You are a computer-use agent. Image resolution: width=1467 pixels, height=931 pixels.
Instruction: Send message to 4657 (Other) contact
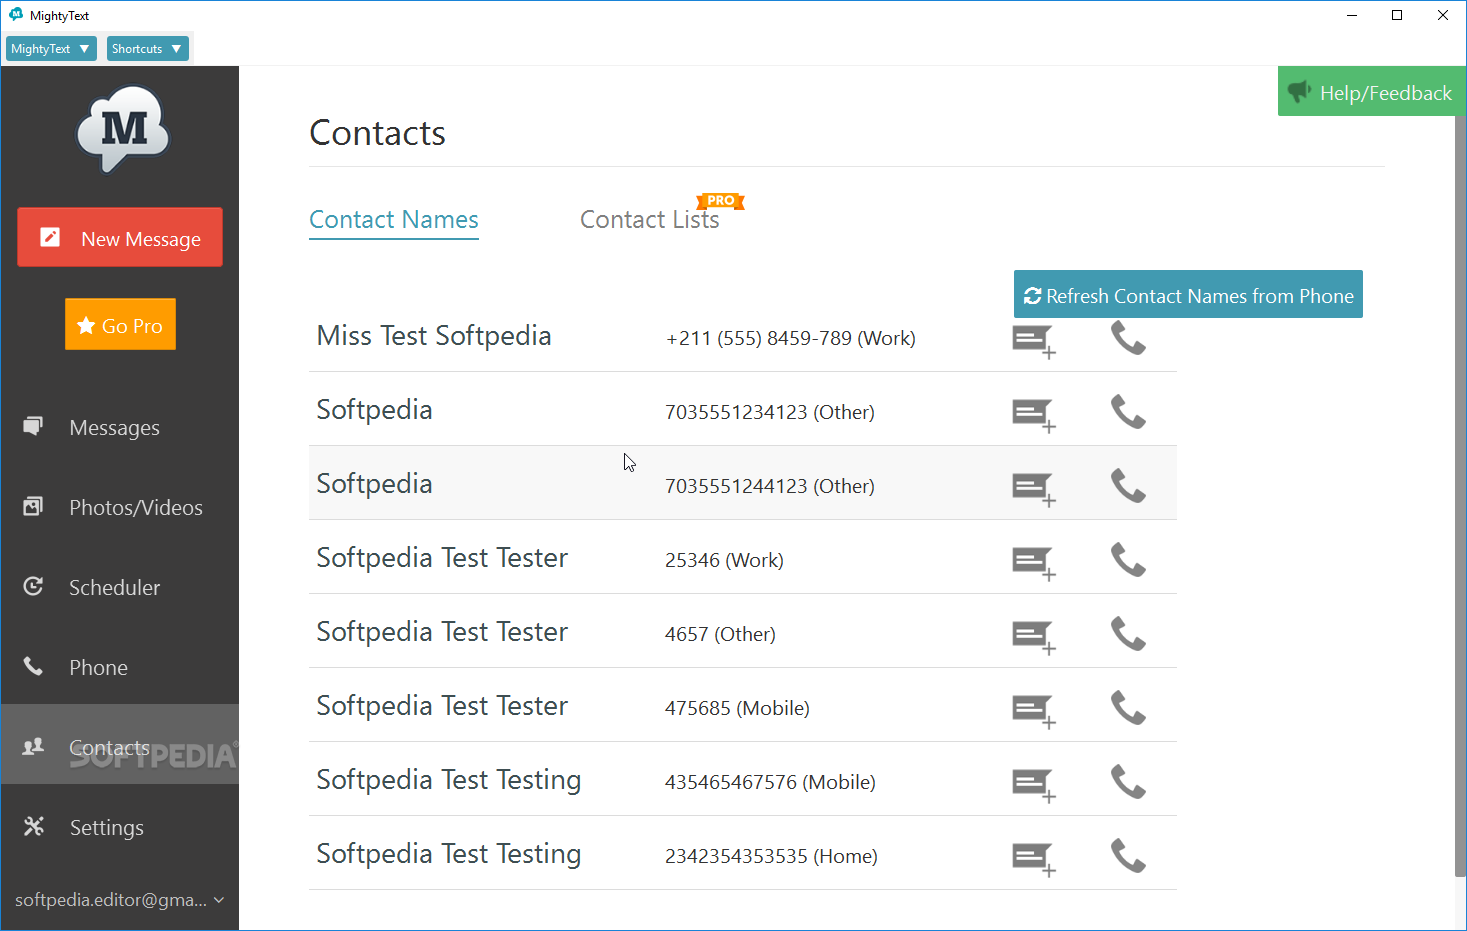click(1034, 637)
